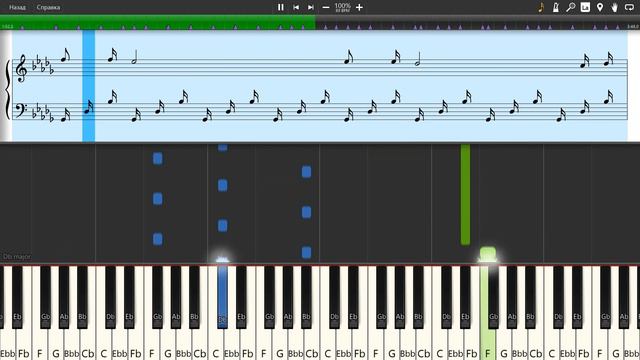Click the blue playhead cursor in the sheet music
Image resolution: width=640 pixels, height=360 pixels.
(x=89, y=86)
